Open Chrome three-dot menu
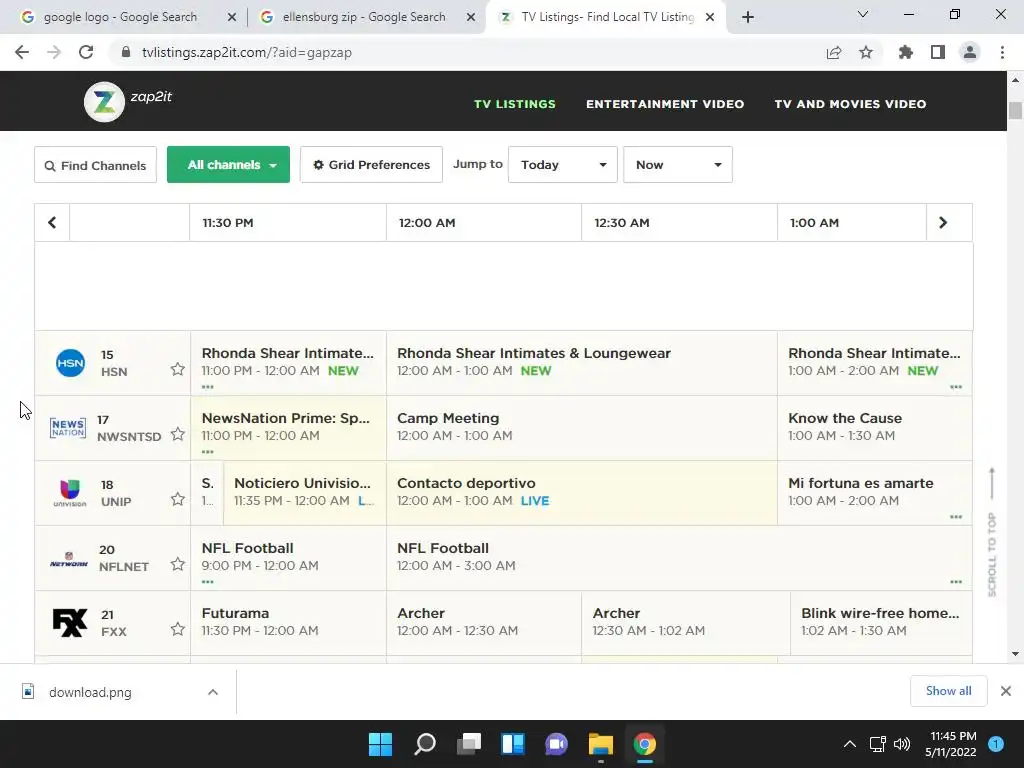1024x768 pixels. pos(1002,52)
